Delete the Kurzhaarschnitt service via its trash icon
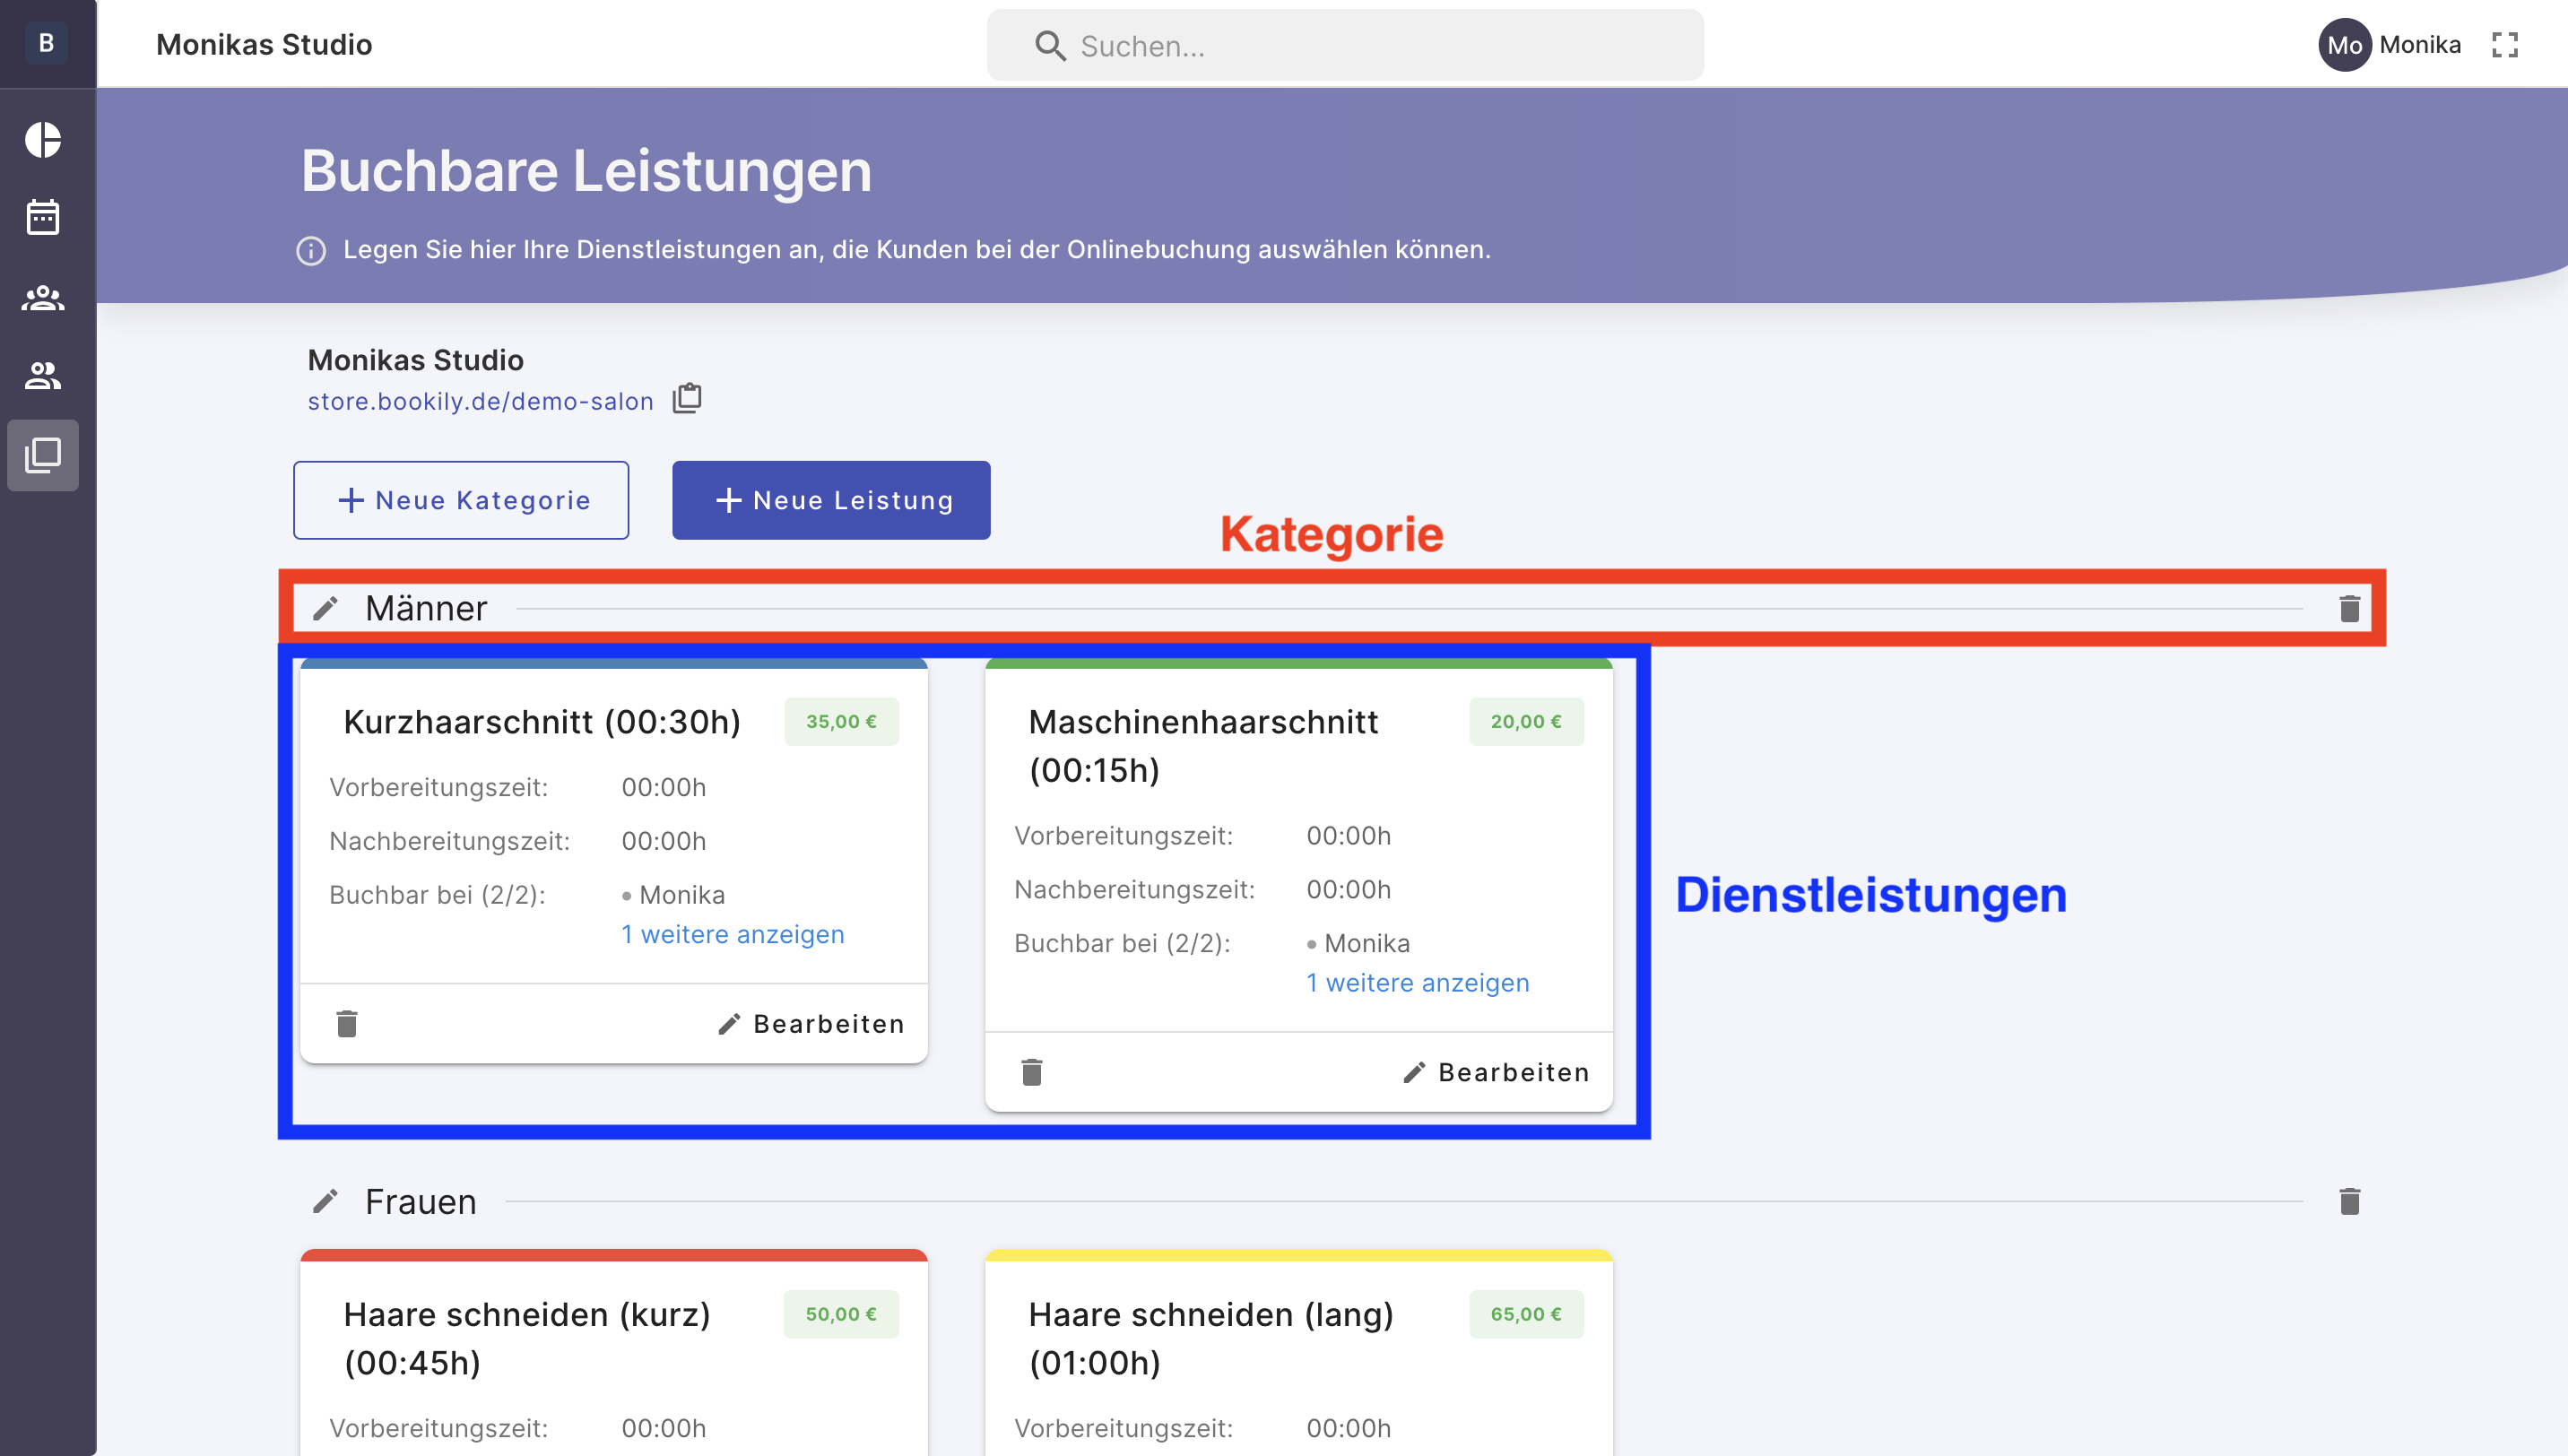The height and width of the screenshot is (1456, 2568). 347,1023
